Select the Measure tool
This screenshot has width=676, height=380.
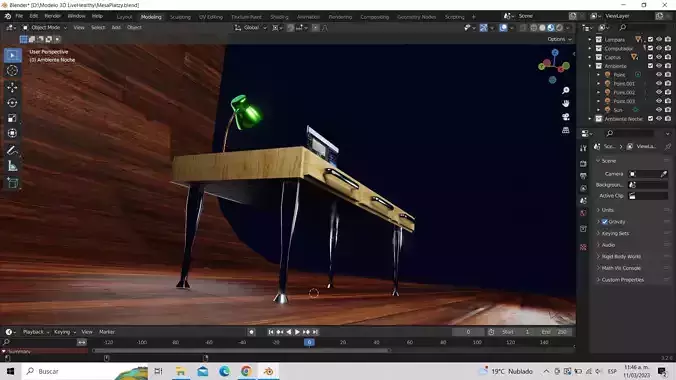pos(13,166)
